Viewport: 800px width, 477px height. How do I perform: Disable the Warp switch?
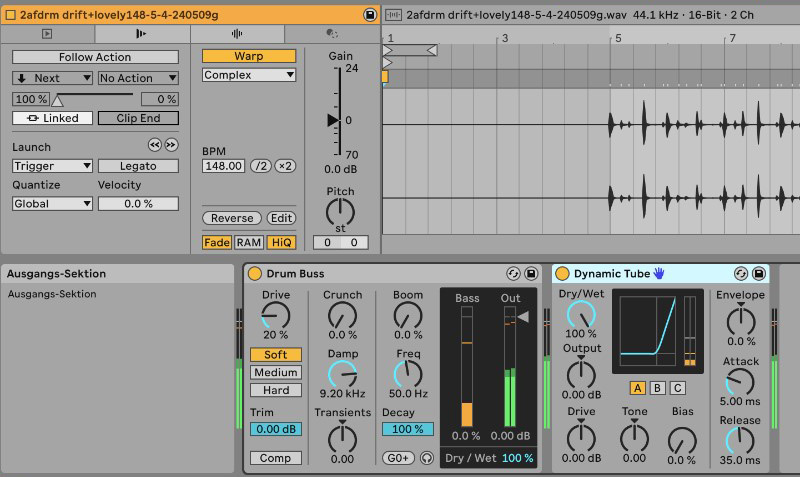click(249, 56)
